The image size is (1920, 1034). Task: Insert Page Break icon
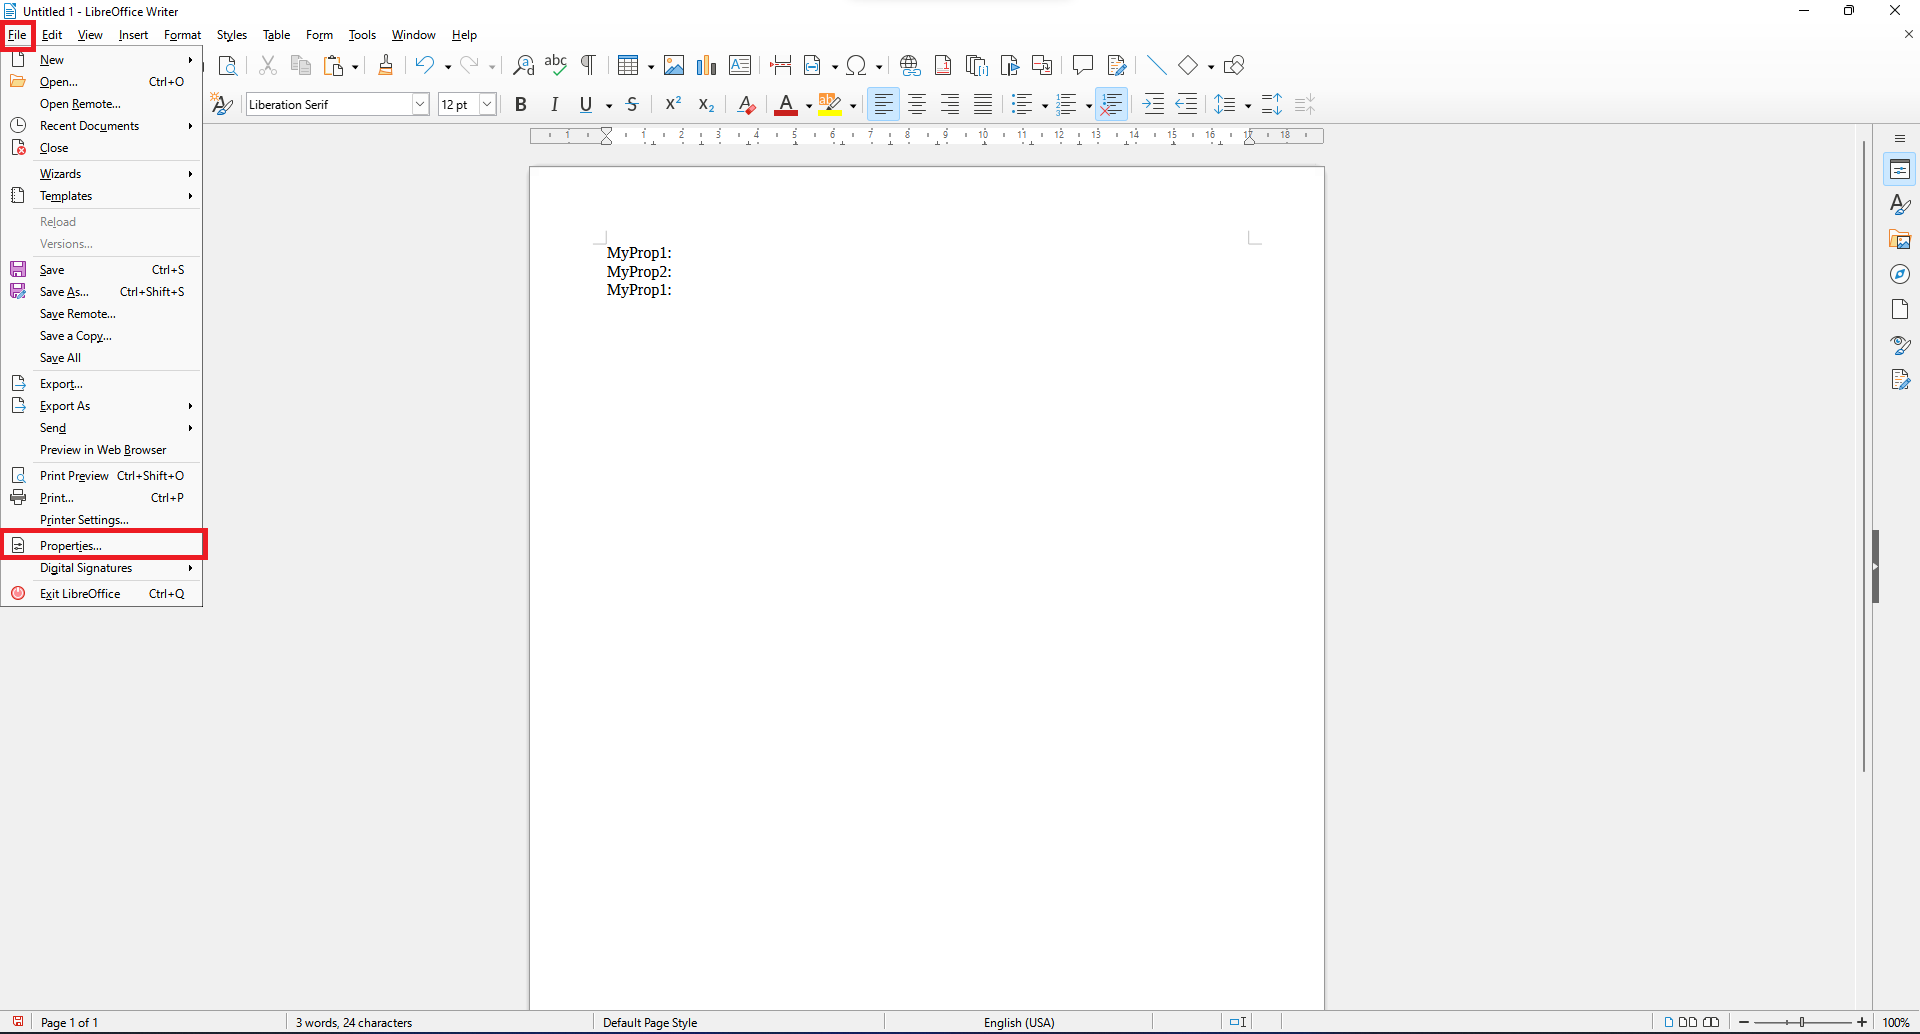pos(781,66)
